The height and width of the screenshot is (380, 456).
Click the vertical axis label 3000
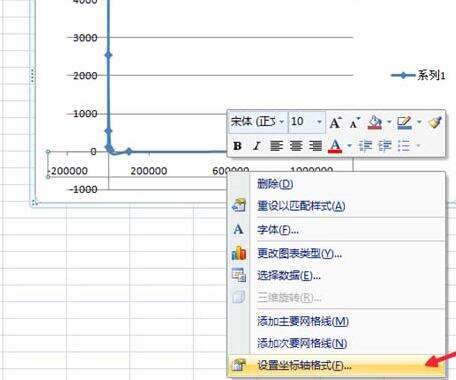tap(85, 38)
